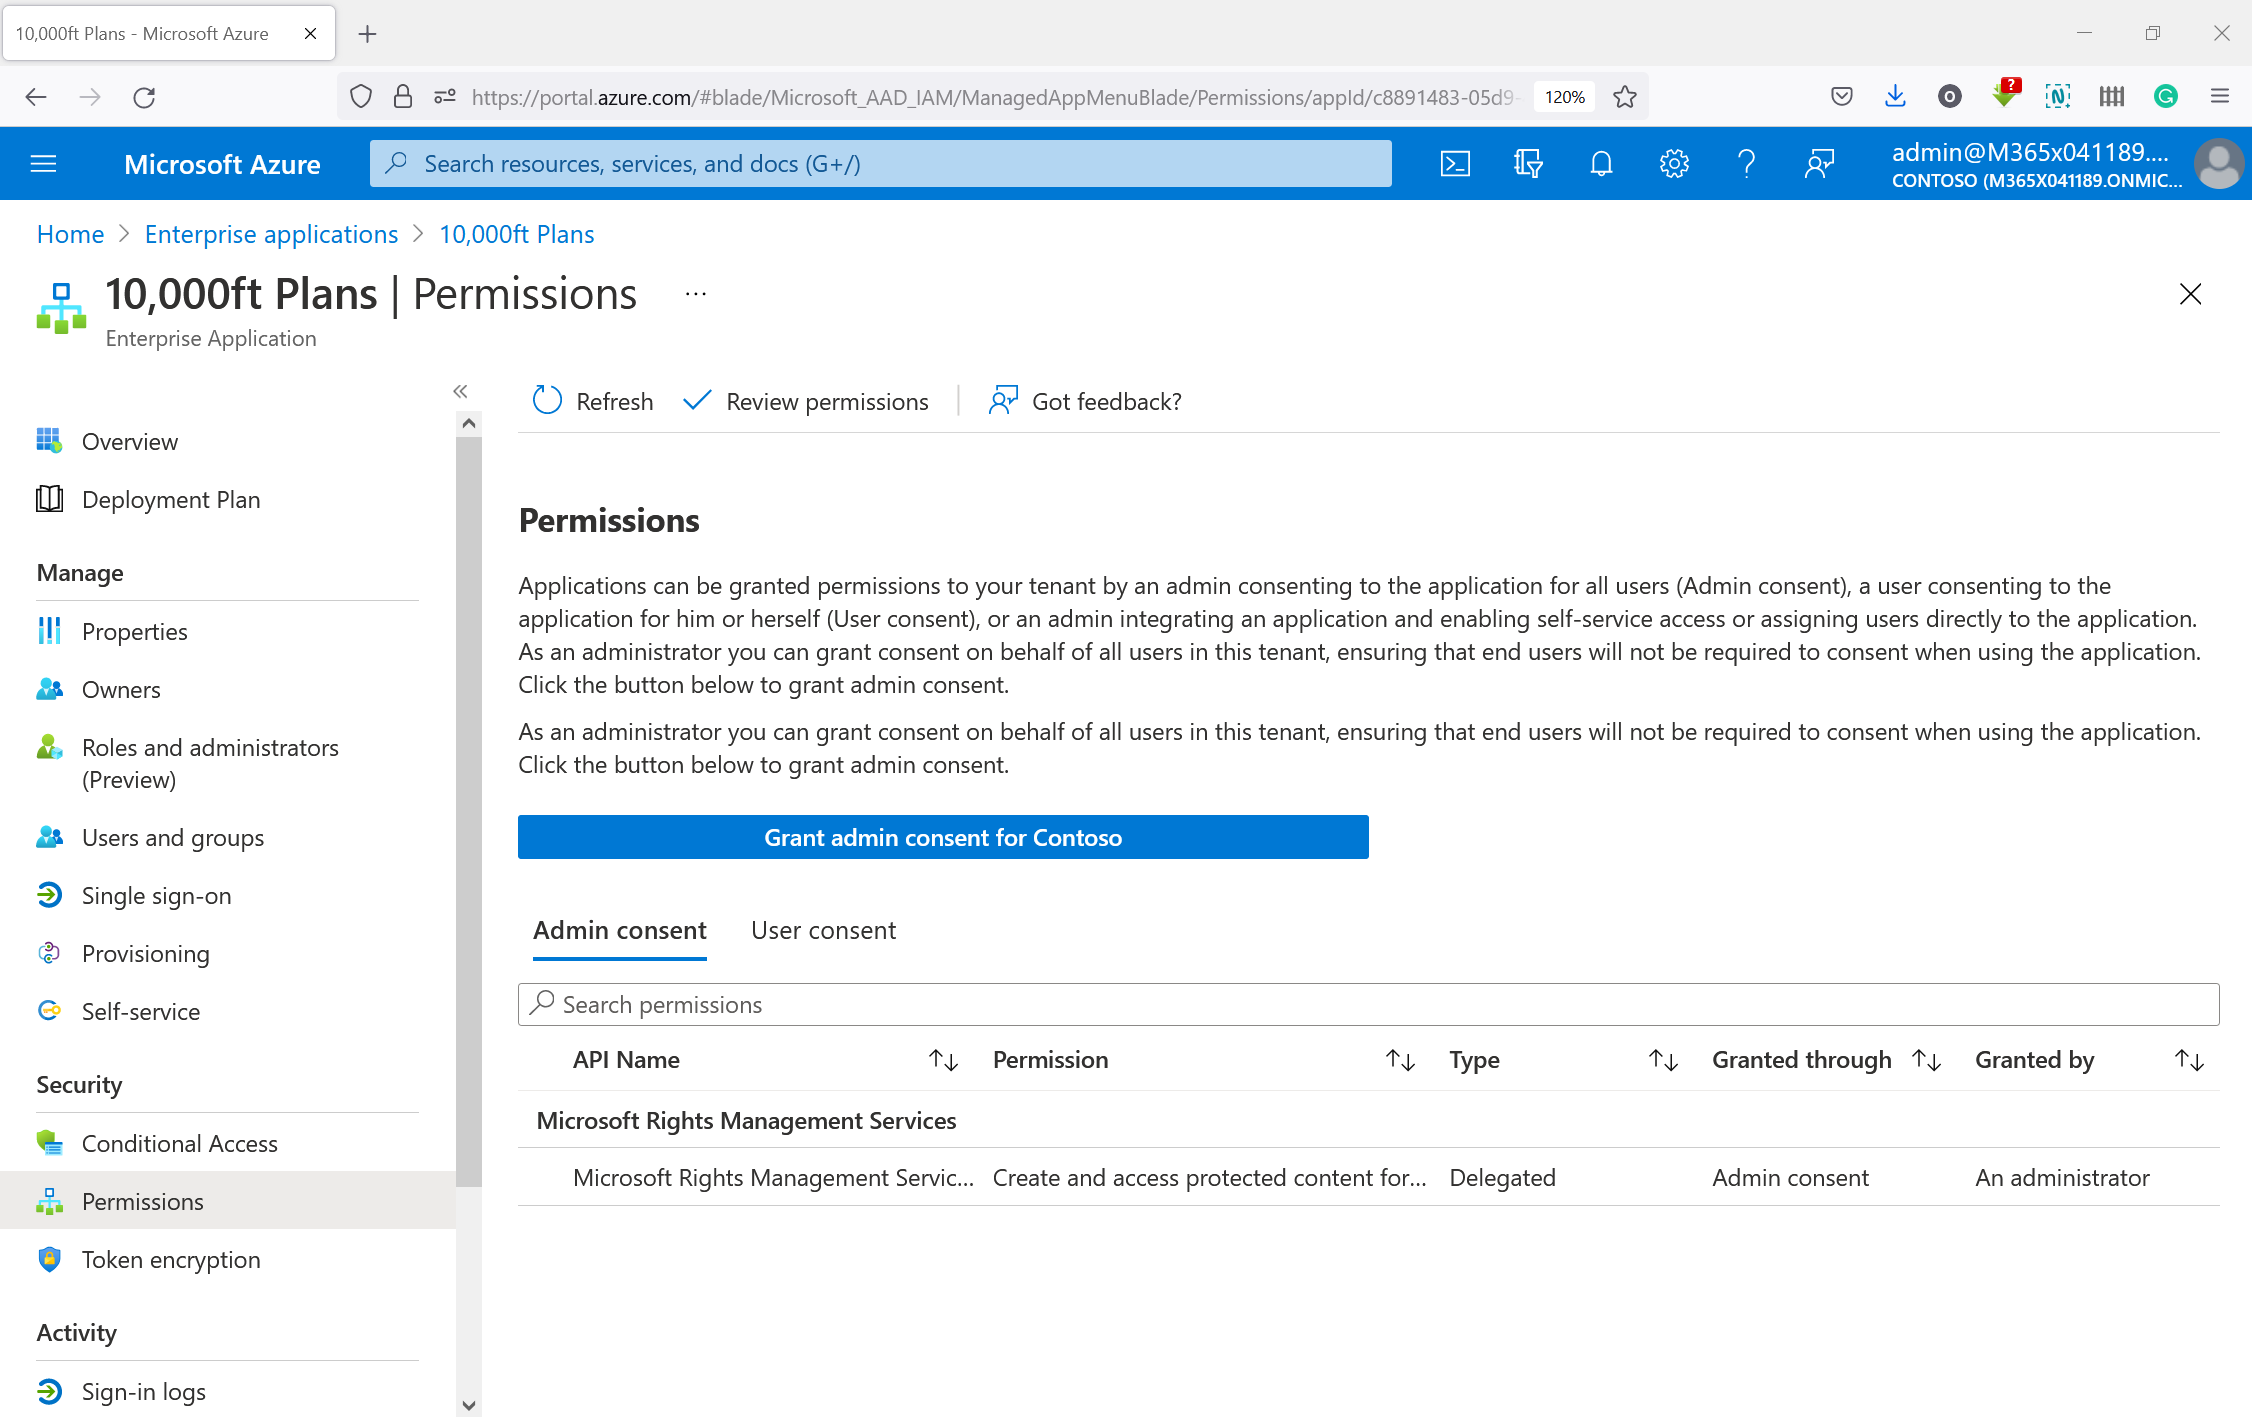This screenshot has width=2252, height=1417.
Task: Open the portal hamburger menu
Action: [43, 163]
